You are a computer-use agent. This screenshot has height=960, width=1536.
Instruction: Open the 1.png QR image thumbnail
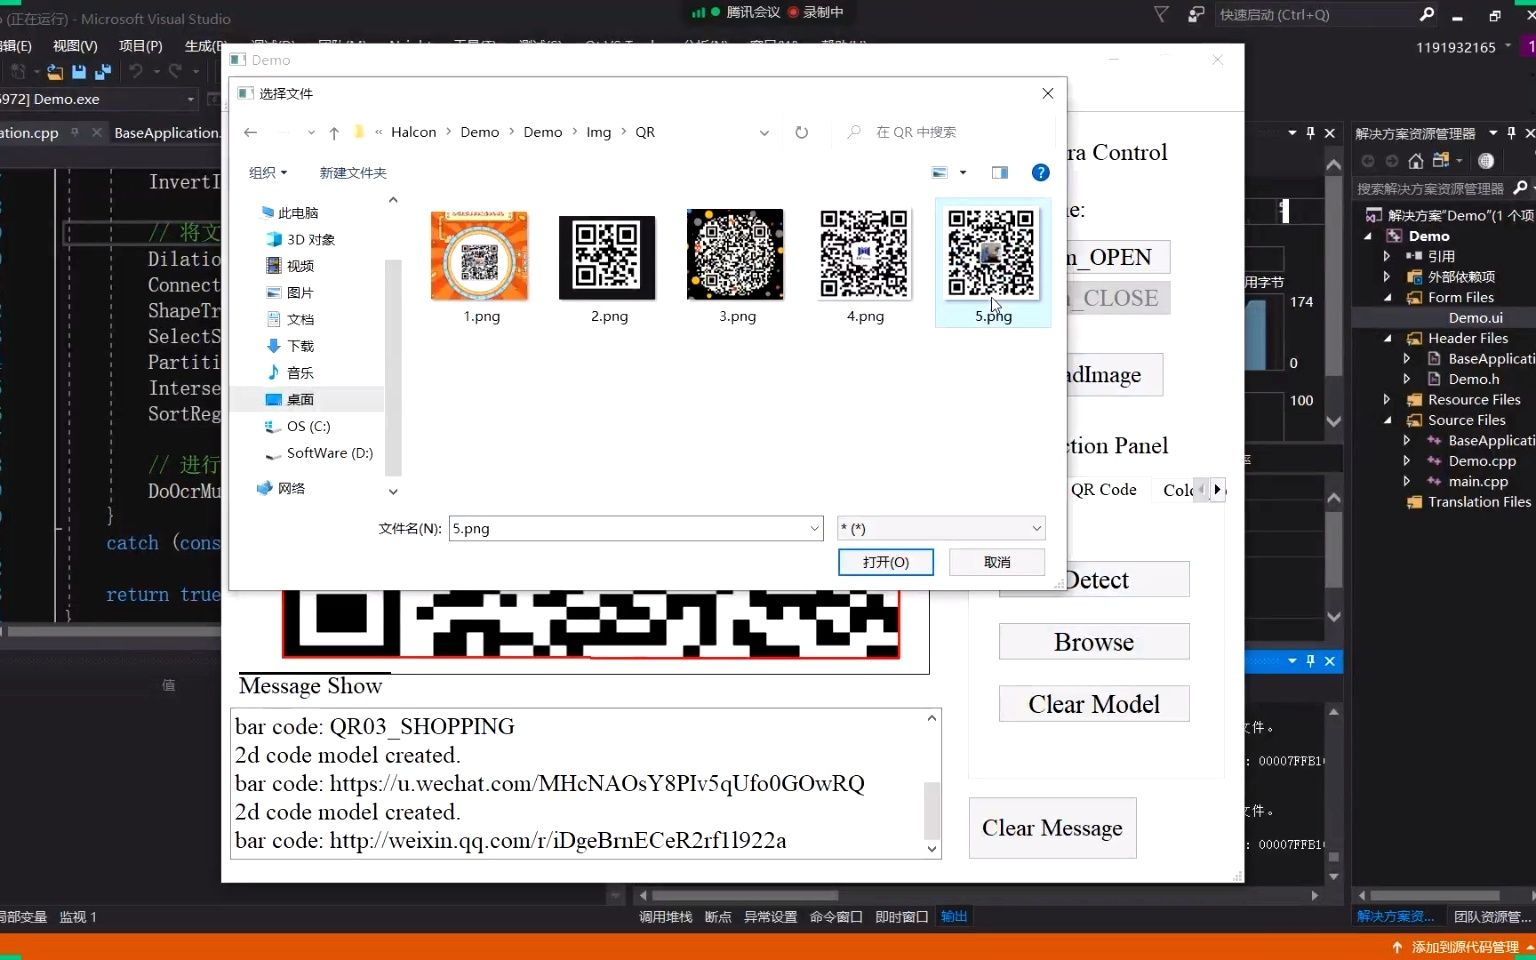pos(480,256)
